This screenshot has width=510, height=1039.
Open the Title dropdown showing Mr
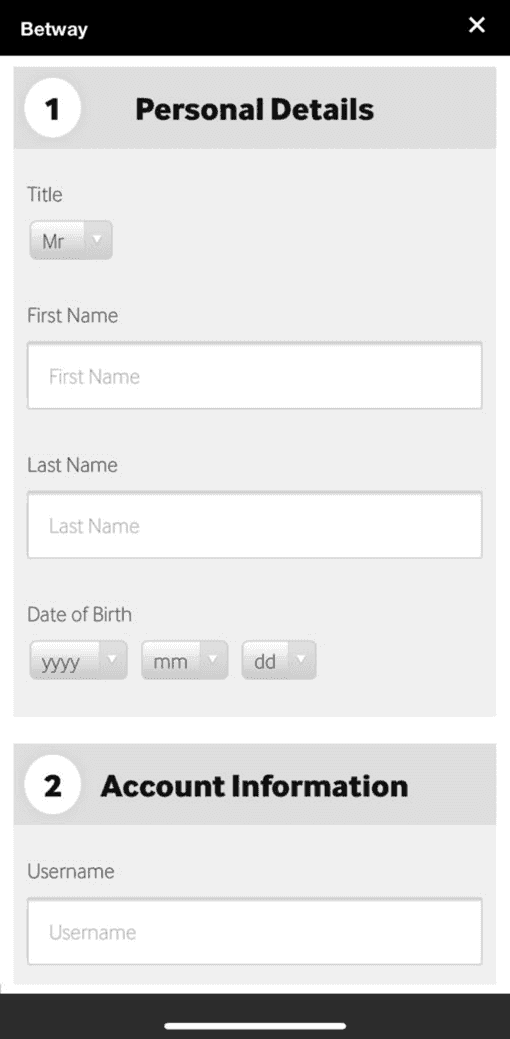71,240
